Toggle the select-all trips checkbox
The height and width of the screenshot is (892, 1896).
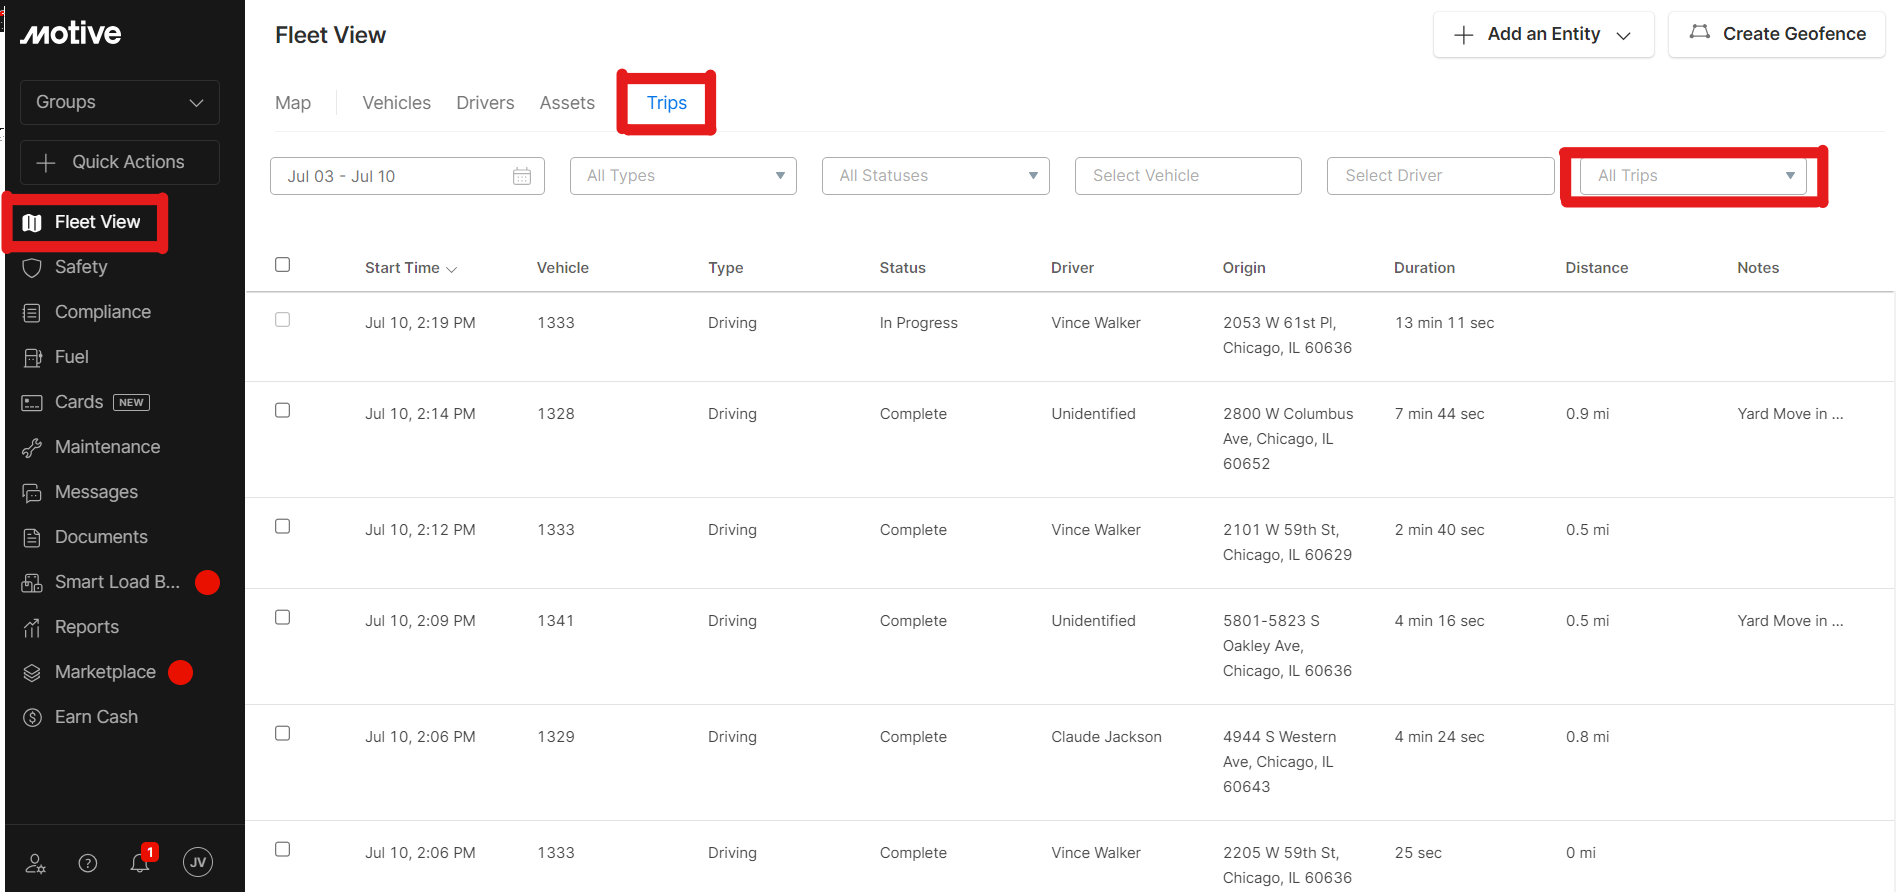coord(283,265)
